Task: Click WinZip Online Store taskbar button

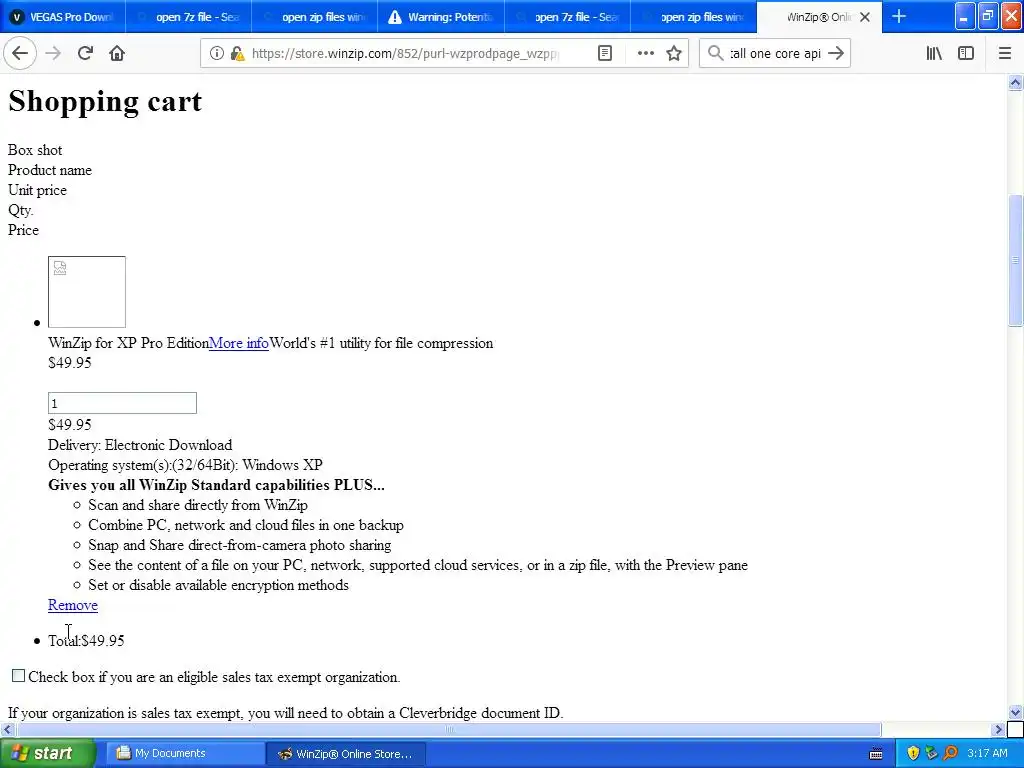Action: (345, 754)
